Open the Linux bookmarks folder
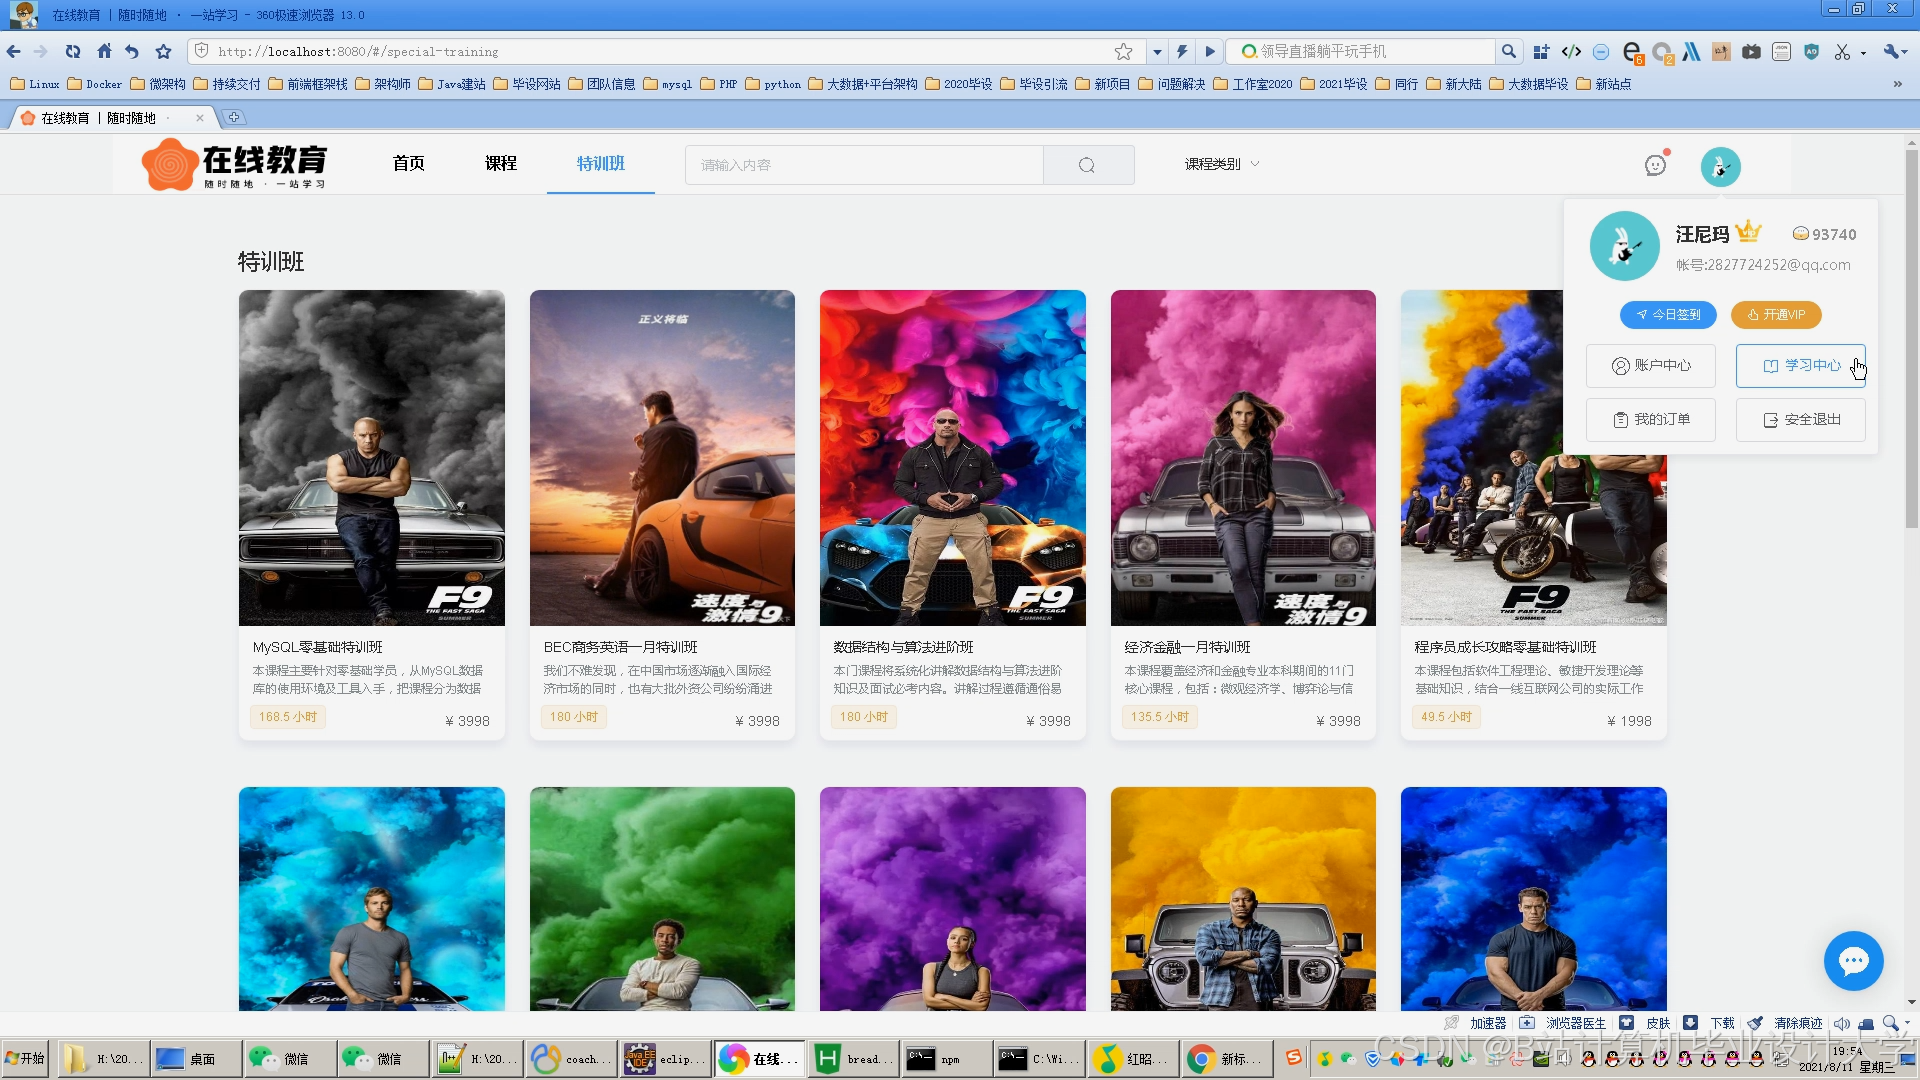Viewport: 1920px width, 1080px height. (x=35, y=84)
